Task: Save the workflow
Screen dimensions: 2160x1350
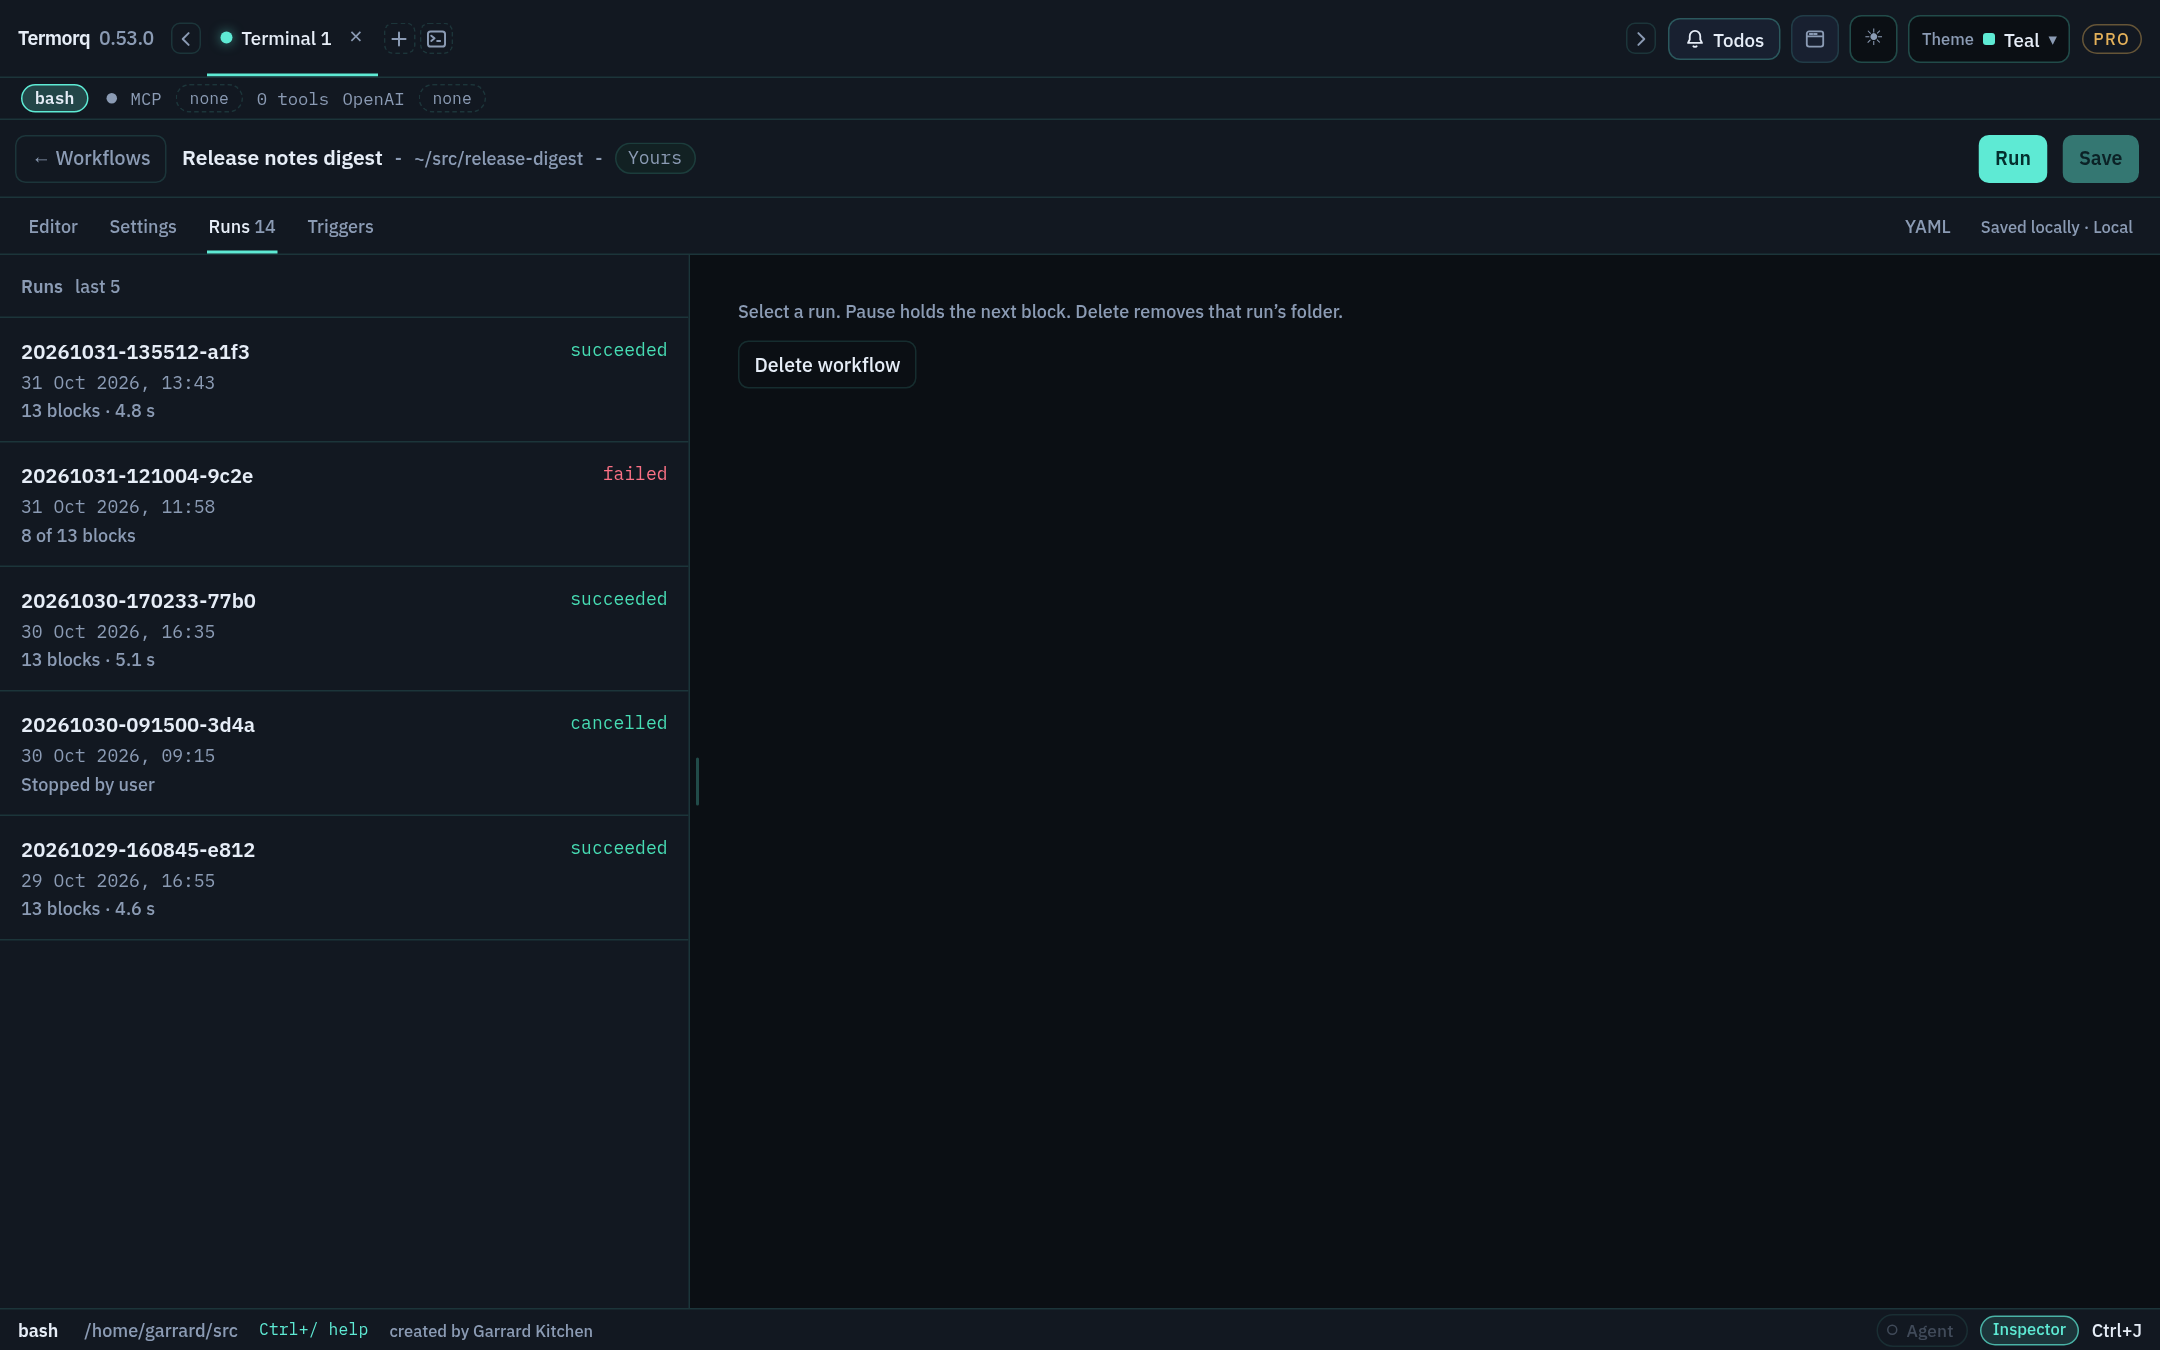Action: coord(2100,158)
